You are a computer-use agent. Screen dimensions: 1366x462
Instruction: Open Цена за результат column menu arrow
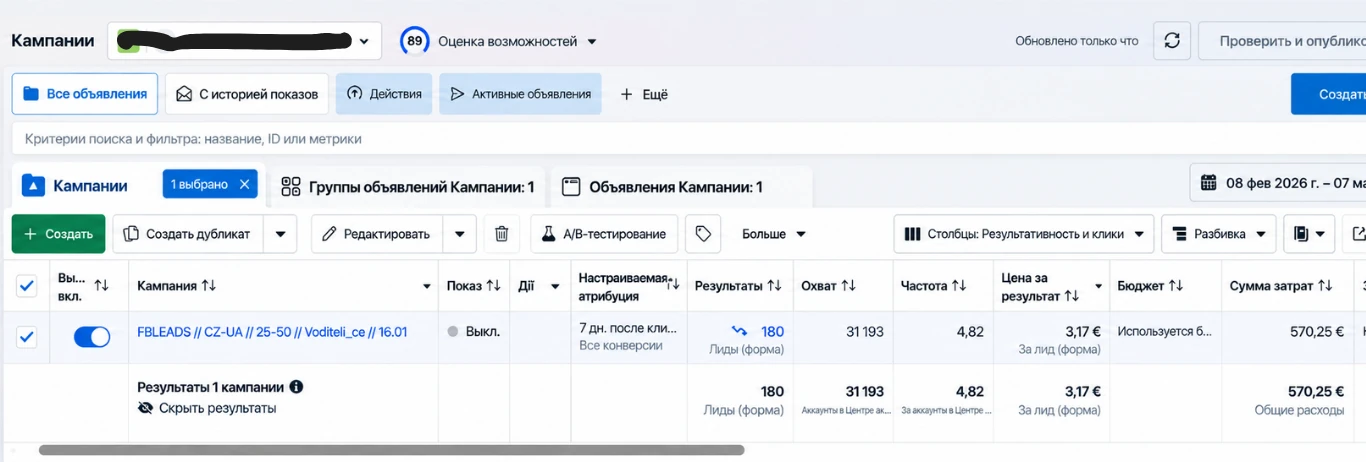tap(1099, 287)
